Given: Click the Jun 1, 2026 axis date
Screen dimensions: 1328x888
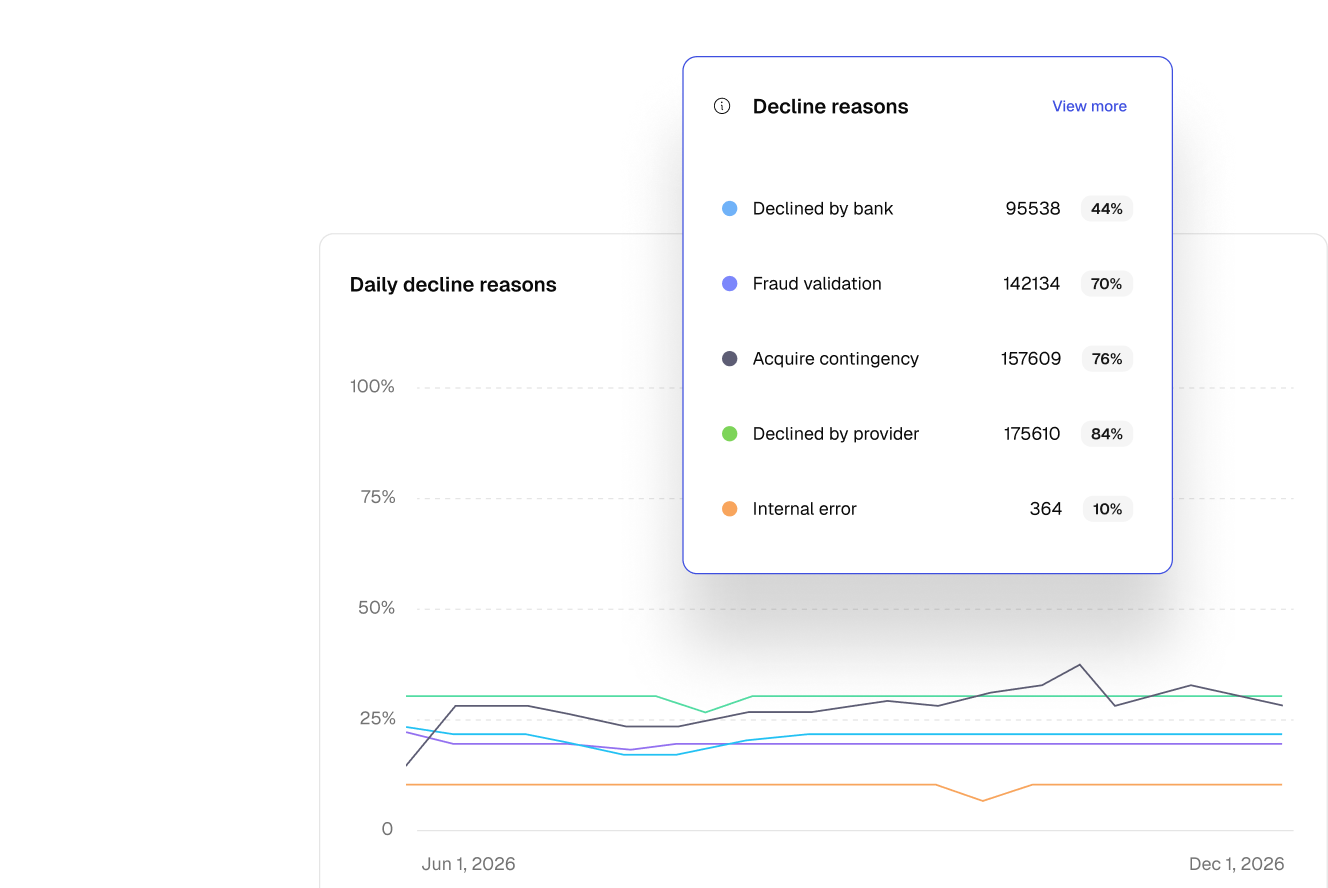Looking at the screenshot, I should 469,864.
